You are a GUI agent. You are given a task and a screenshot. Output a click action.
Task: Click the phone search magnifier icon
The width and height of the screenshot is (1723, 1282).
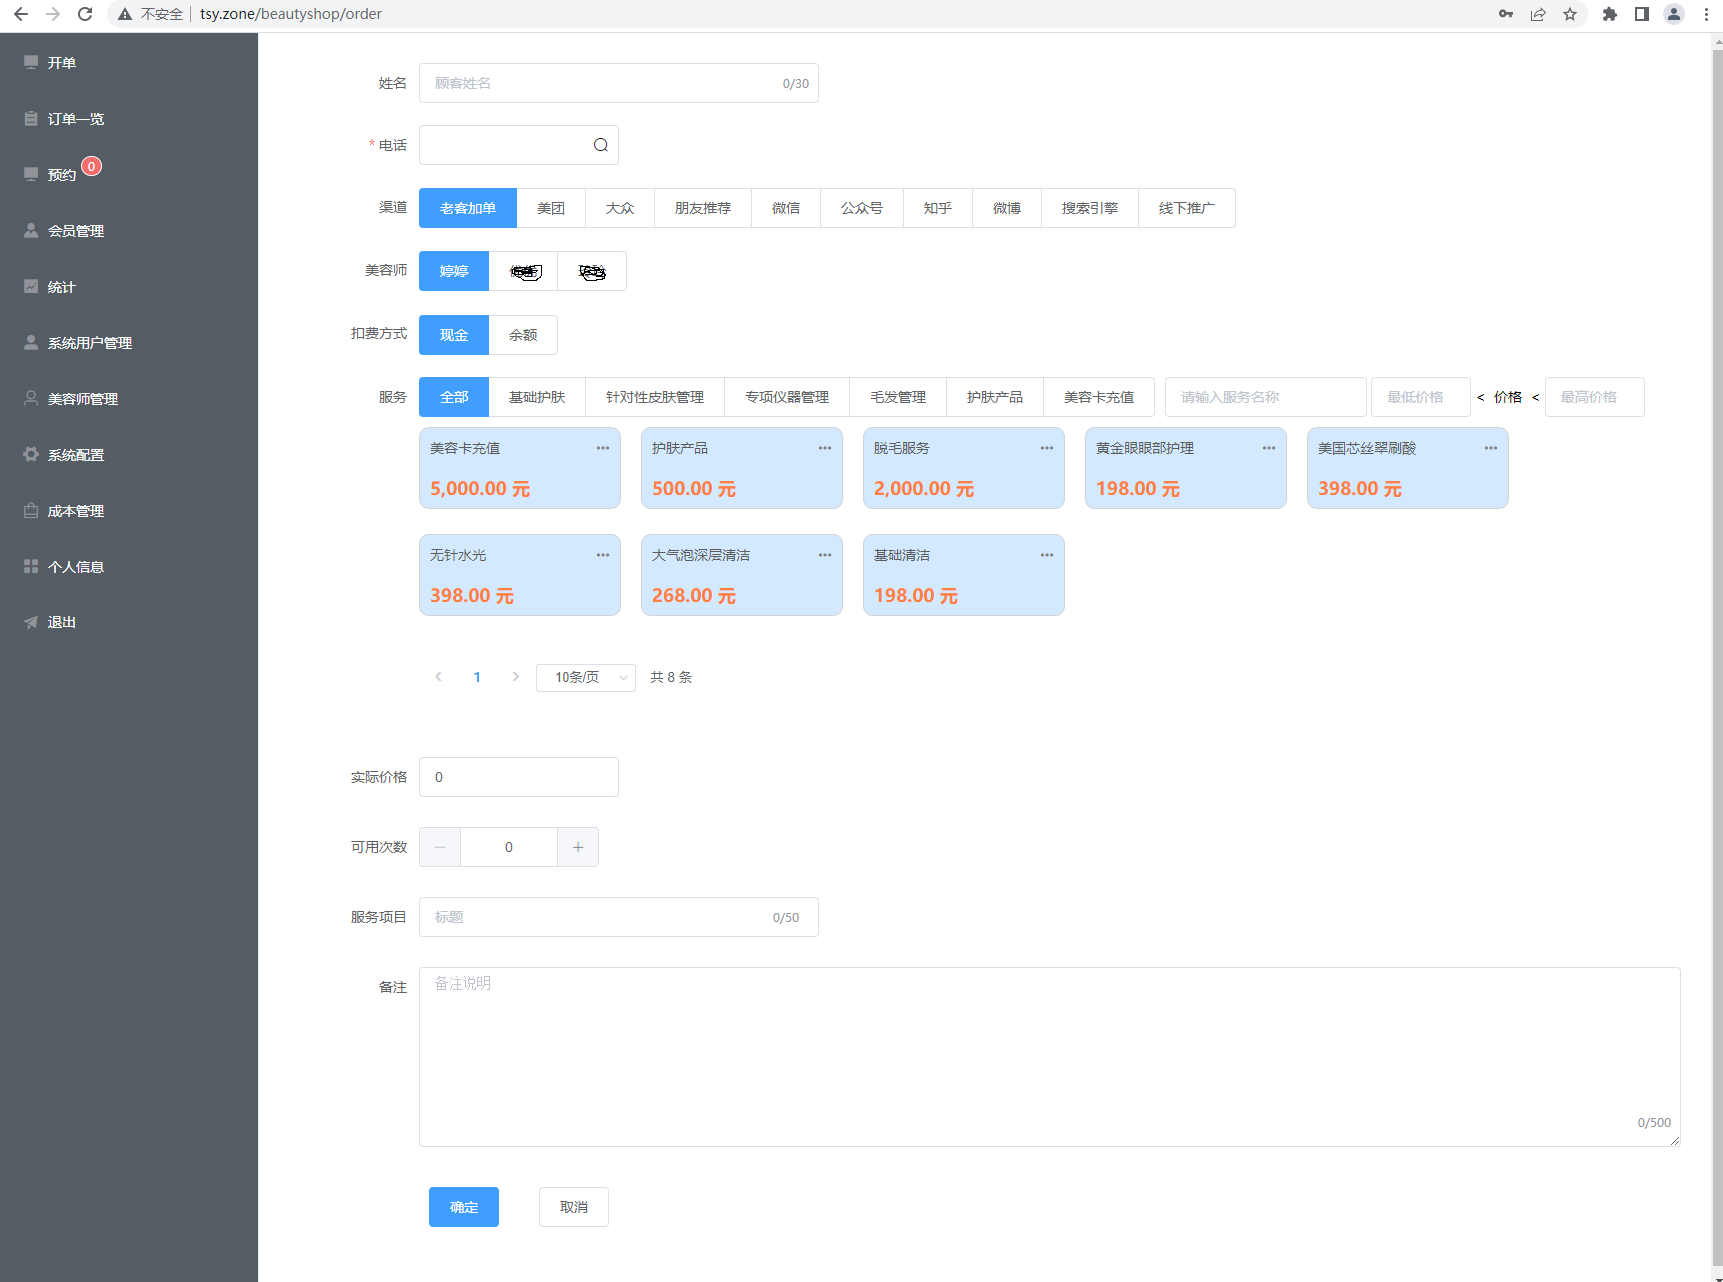[601, 145]
